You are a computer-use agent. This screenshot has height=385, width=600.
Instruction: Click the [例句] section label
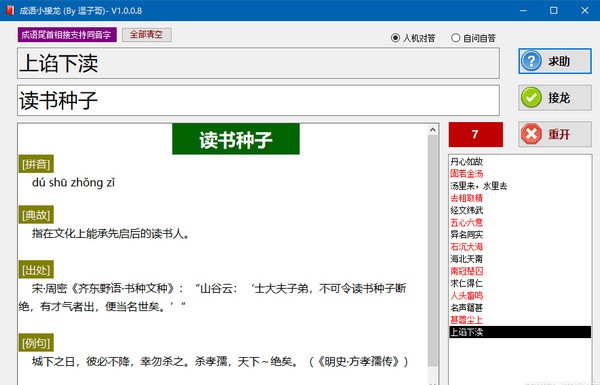tap(36, 343)
